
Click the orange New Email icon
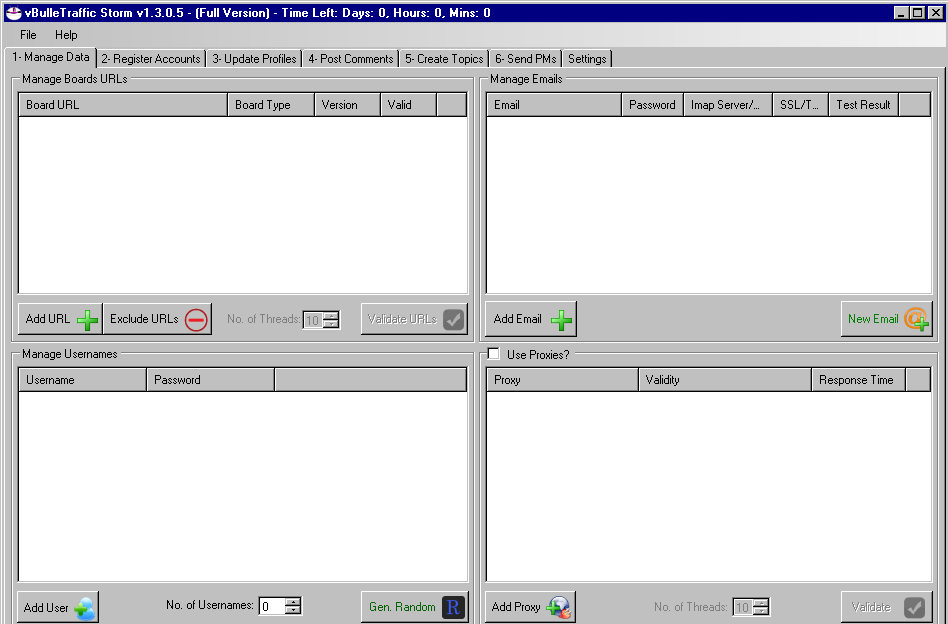point(916,318)
